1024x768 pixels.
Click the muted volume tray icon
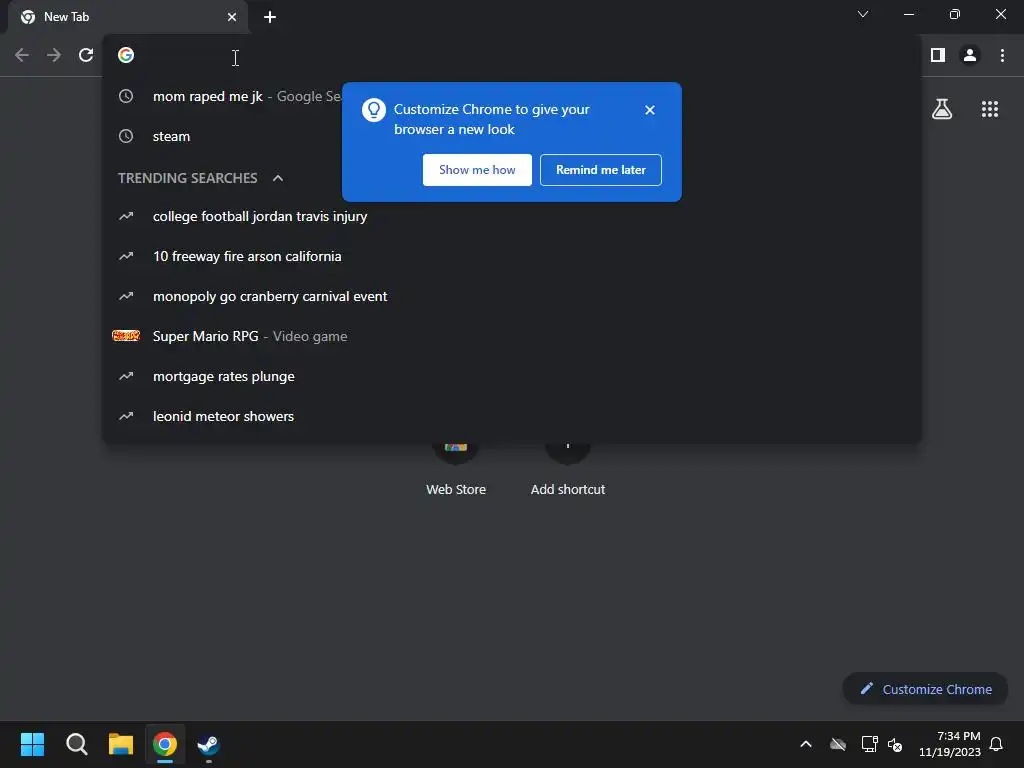click(x=895, y=744)
